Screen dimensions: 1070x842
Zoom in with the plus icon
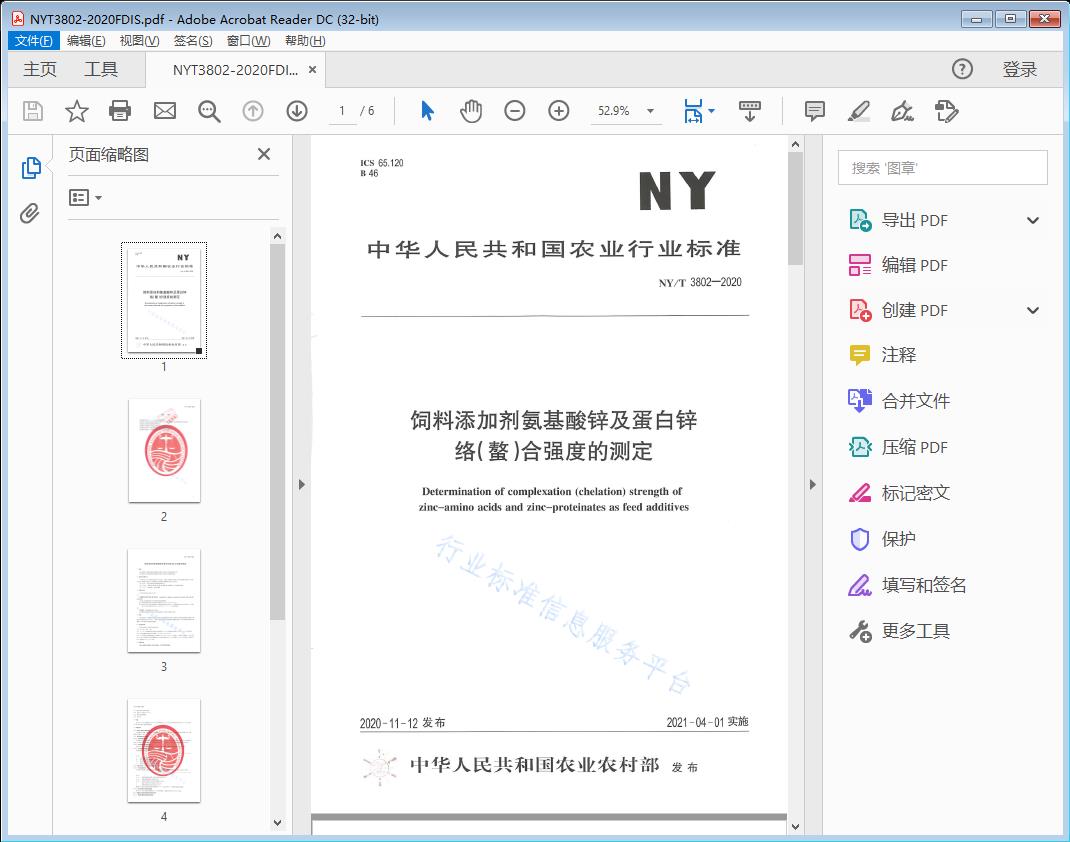coord(559,111)
